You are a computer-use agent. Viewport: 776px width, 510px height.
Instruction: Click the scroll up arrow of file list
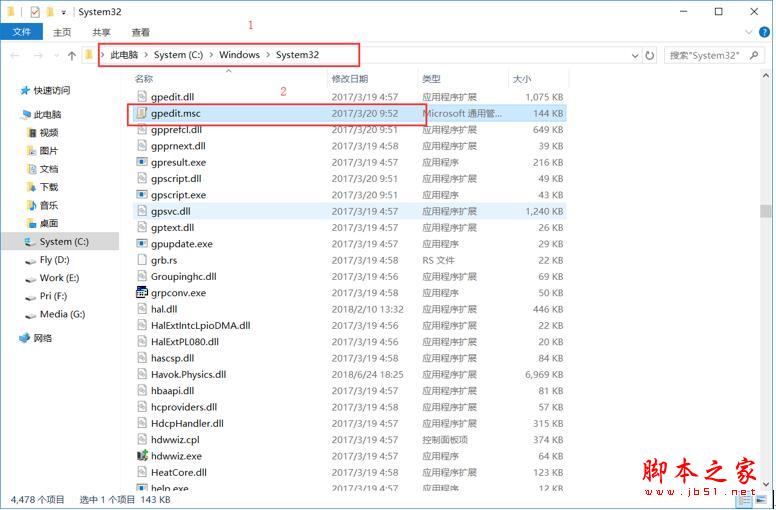point(766,77)
